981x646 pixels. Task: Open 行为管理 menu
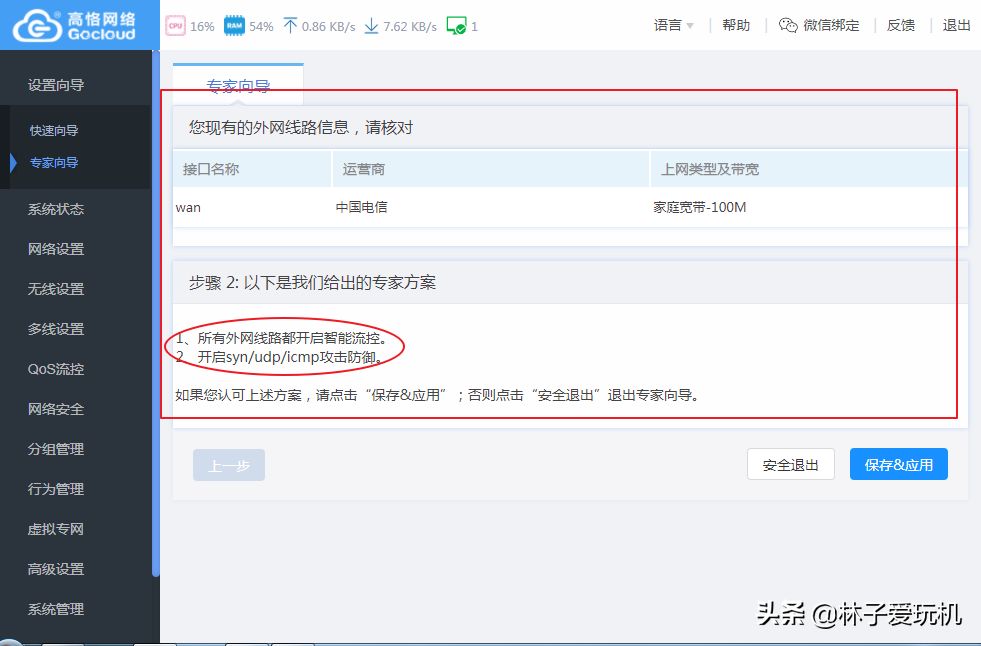[x=56, y=489]
